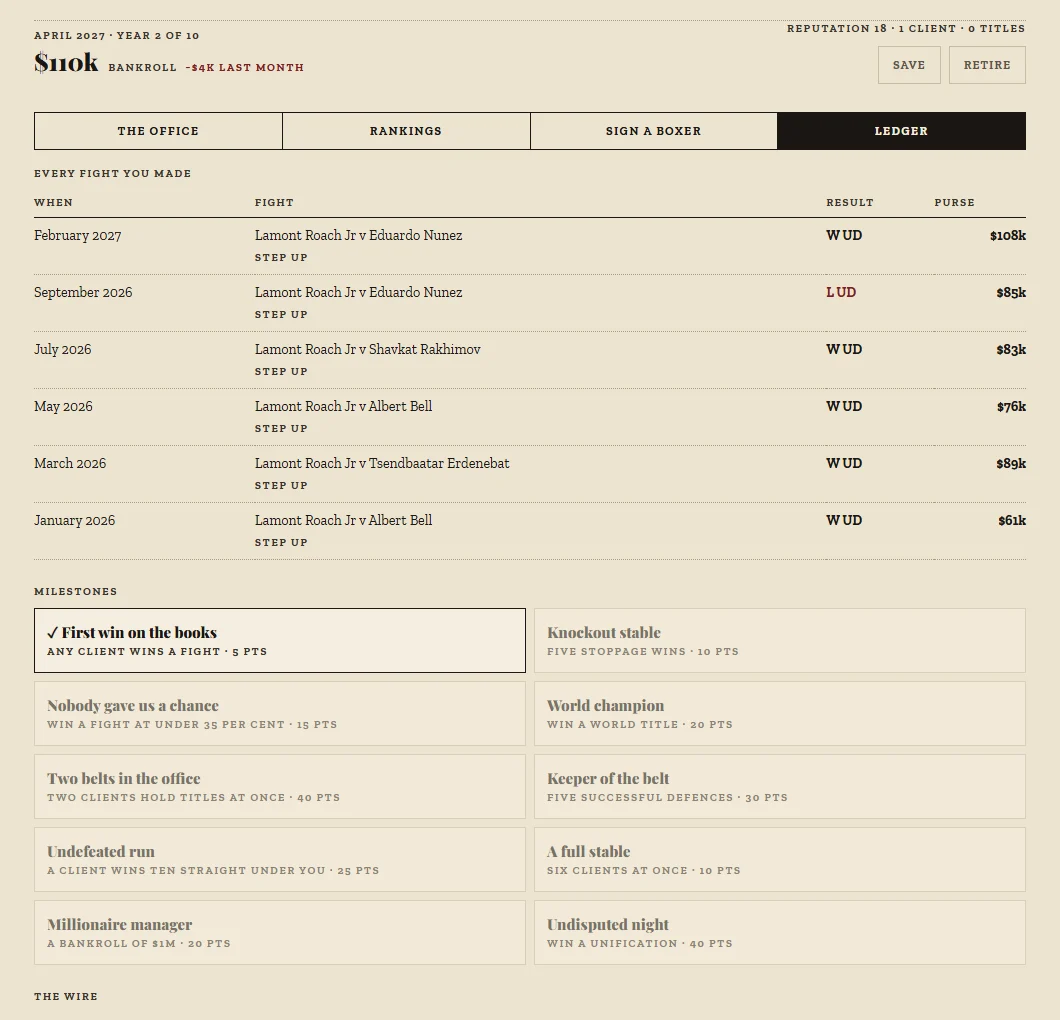This screenshot has height=1020, width=1060.
Task: Click the February 2027 date cell
Action: [78, 235]
